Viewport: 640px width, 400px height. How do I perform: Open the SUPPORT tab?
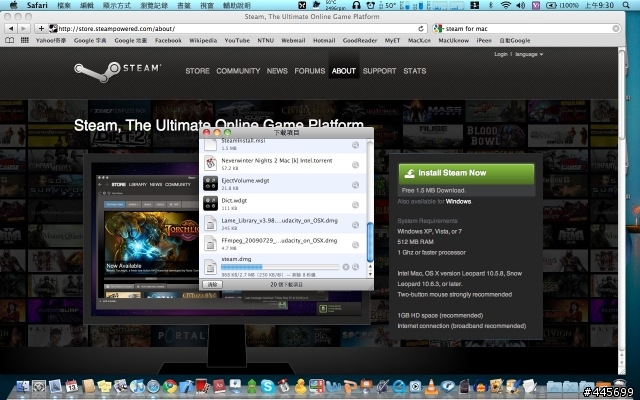(x=379, y=71)
